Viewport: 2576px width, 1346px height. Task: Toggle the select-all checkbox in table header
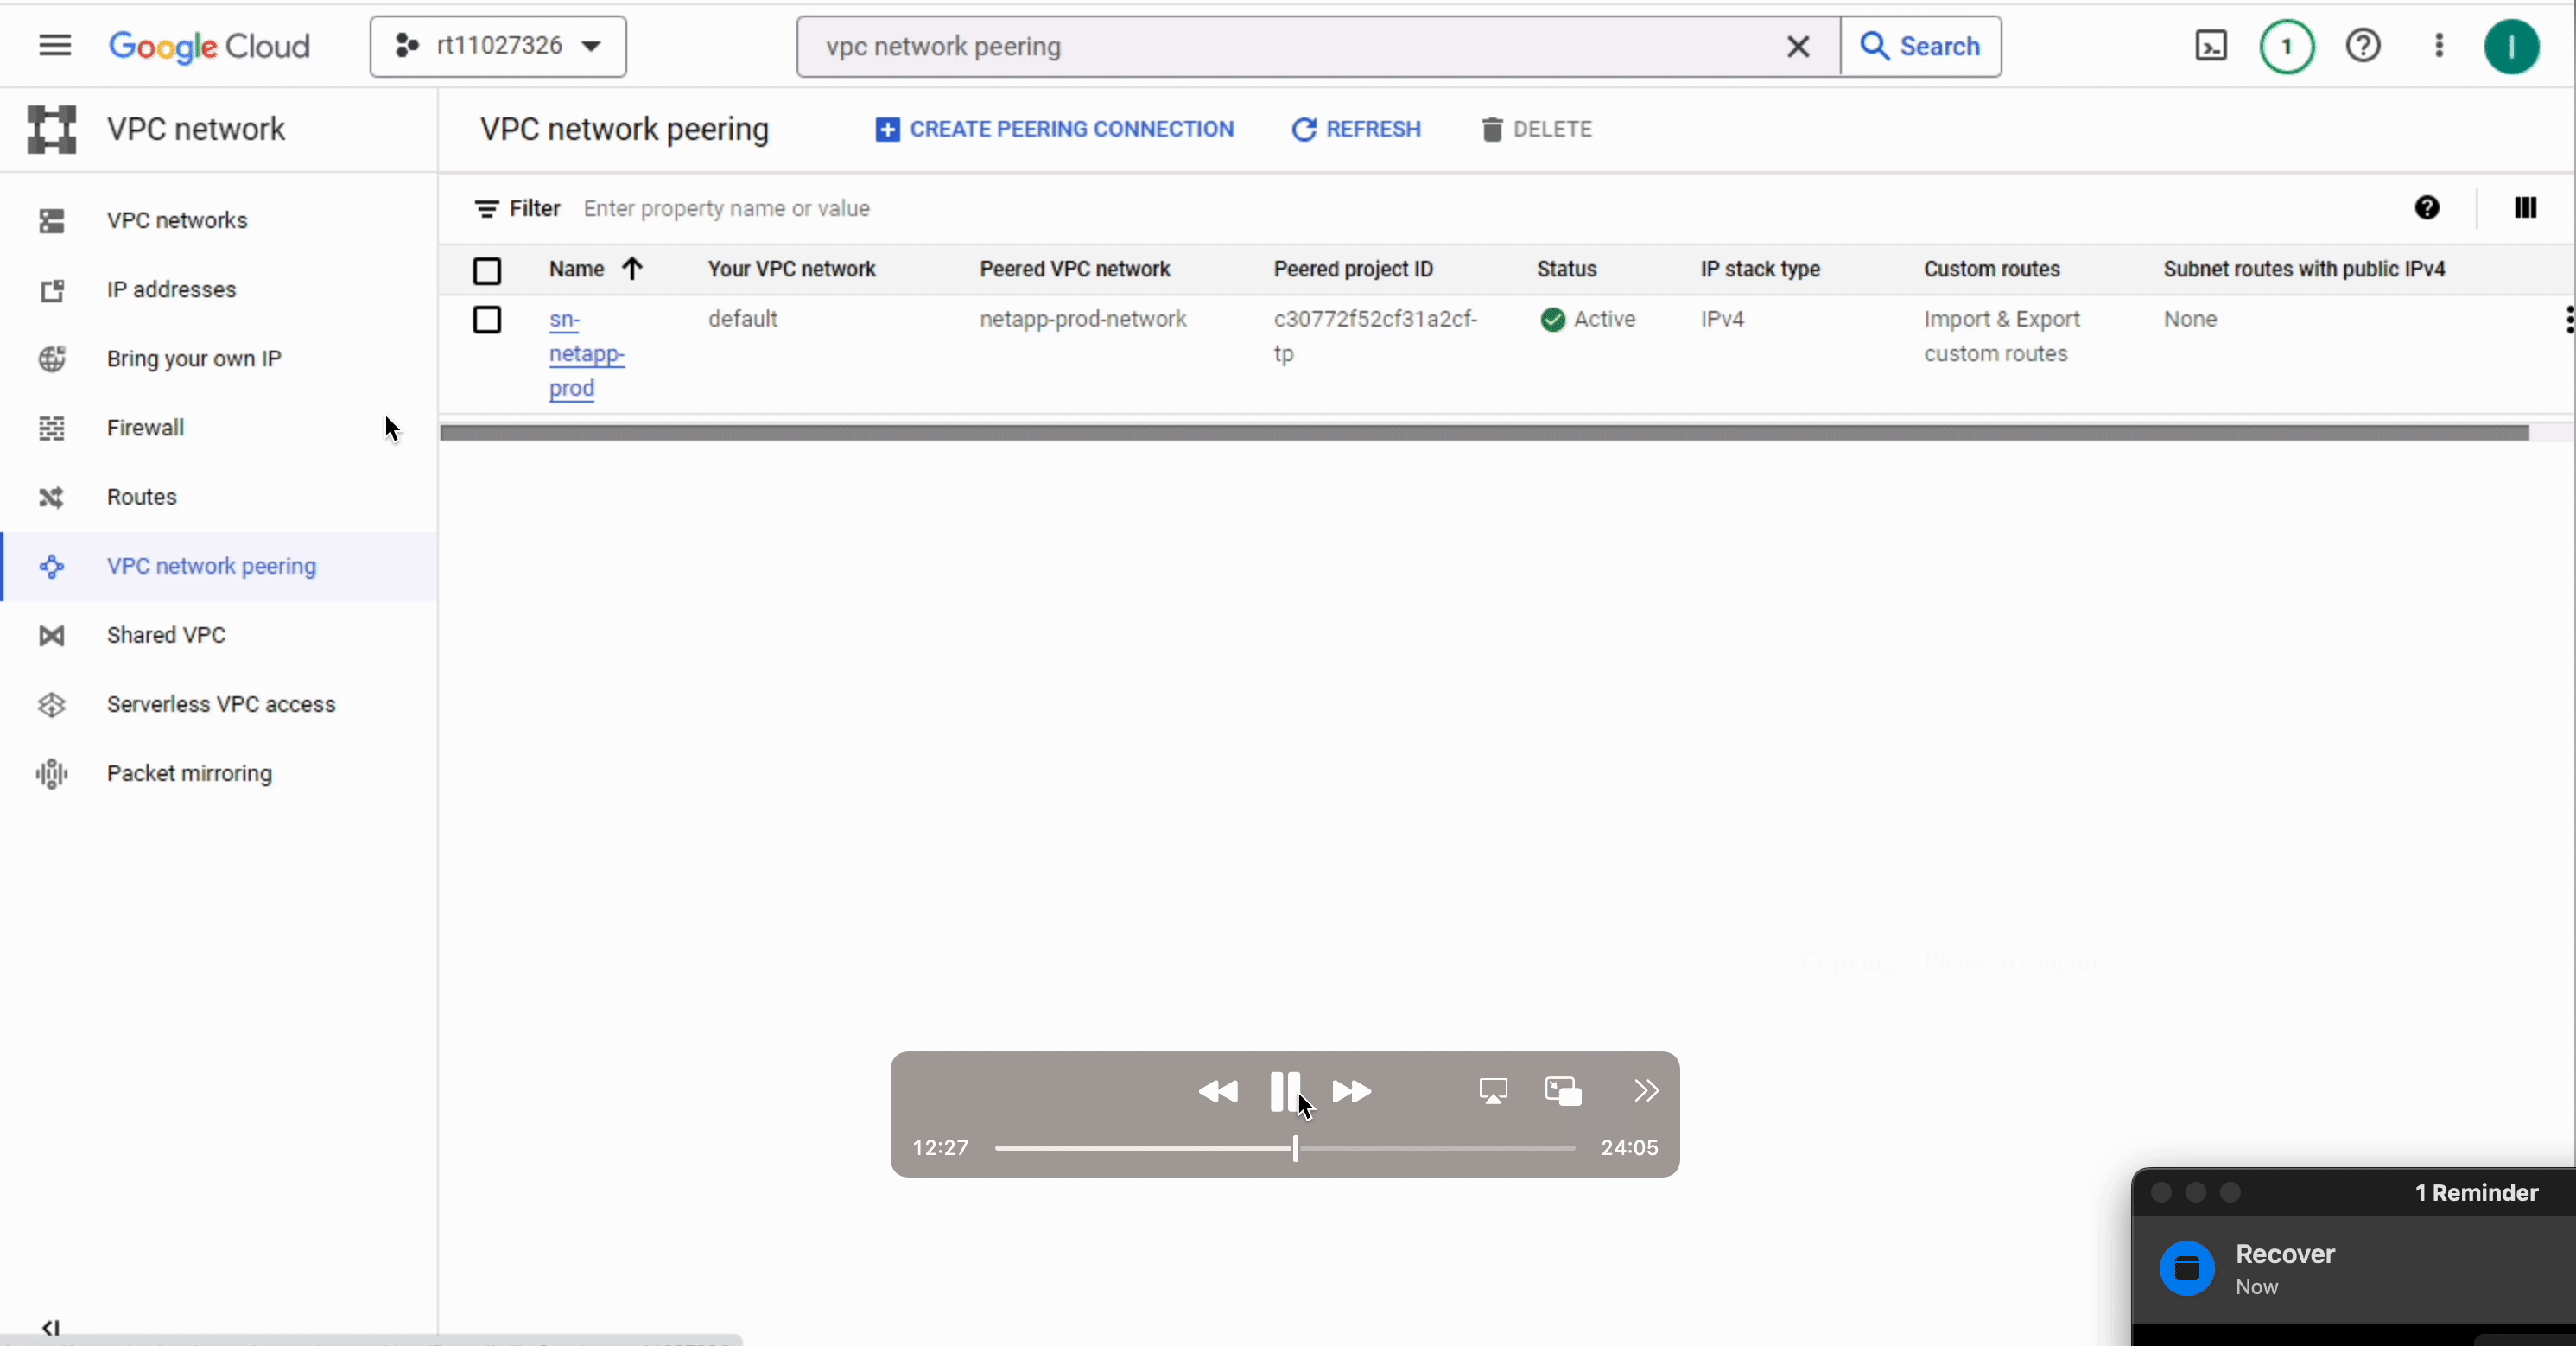tap(487, 270)
